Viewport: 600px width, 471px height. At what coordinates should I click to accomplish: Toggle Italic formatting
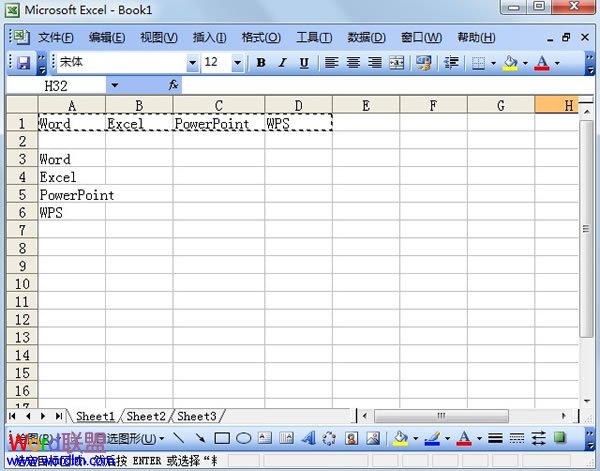283,63
